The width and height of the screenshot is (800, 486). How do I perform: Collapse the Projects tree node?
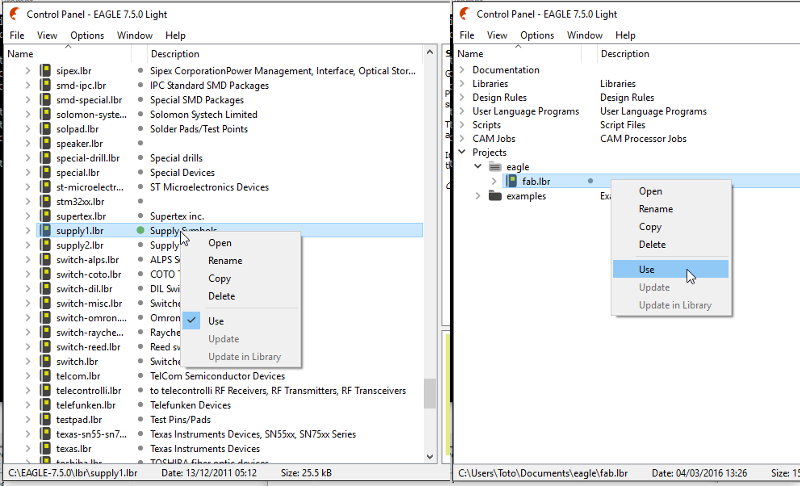tap(462, 152)
